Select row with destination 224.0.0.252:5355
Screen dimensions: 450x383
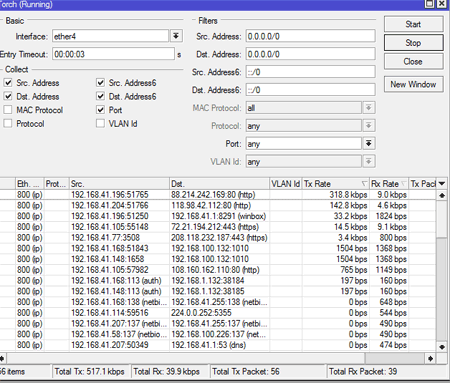click(x=218, y=313)
